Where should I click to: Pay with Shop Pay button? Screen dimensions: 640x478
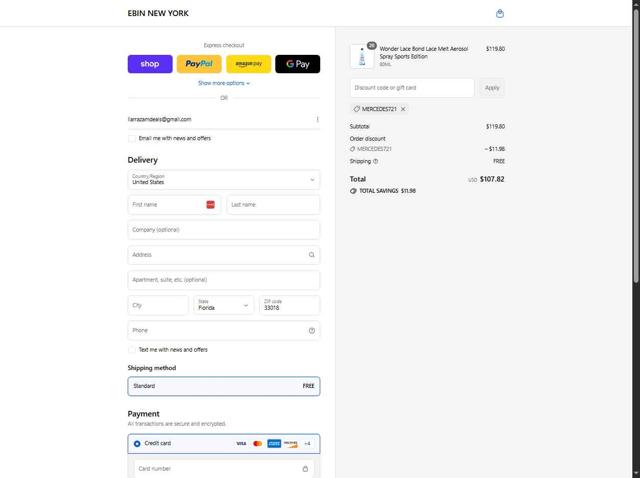click(150, 64)
